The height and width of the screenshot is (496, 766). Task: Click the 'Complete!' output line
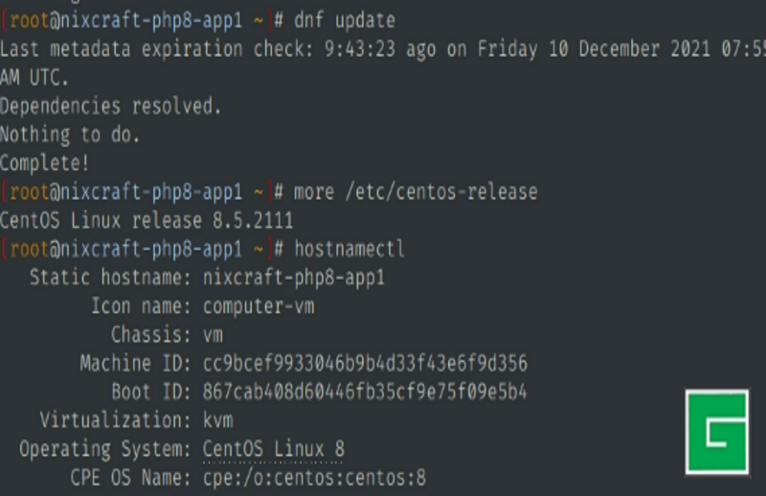45,162
